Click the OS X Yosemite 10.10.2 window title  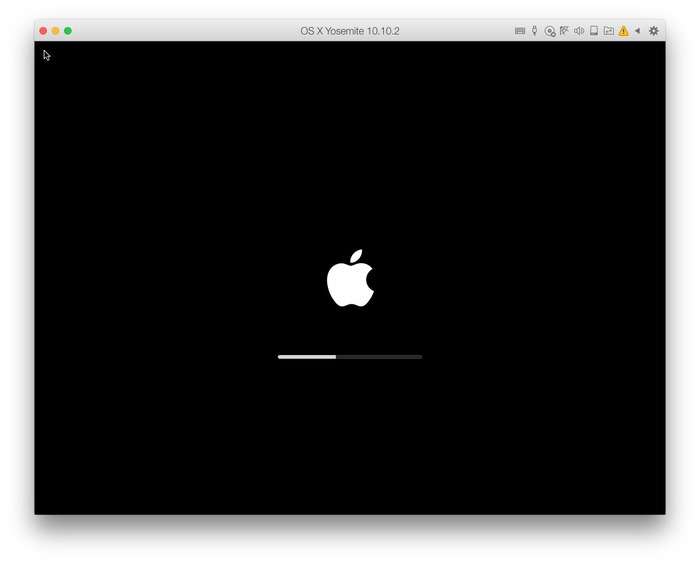coord(350,31)
